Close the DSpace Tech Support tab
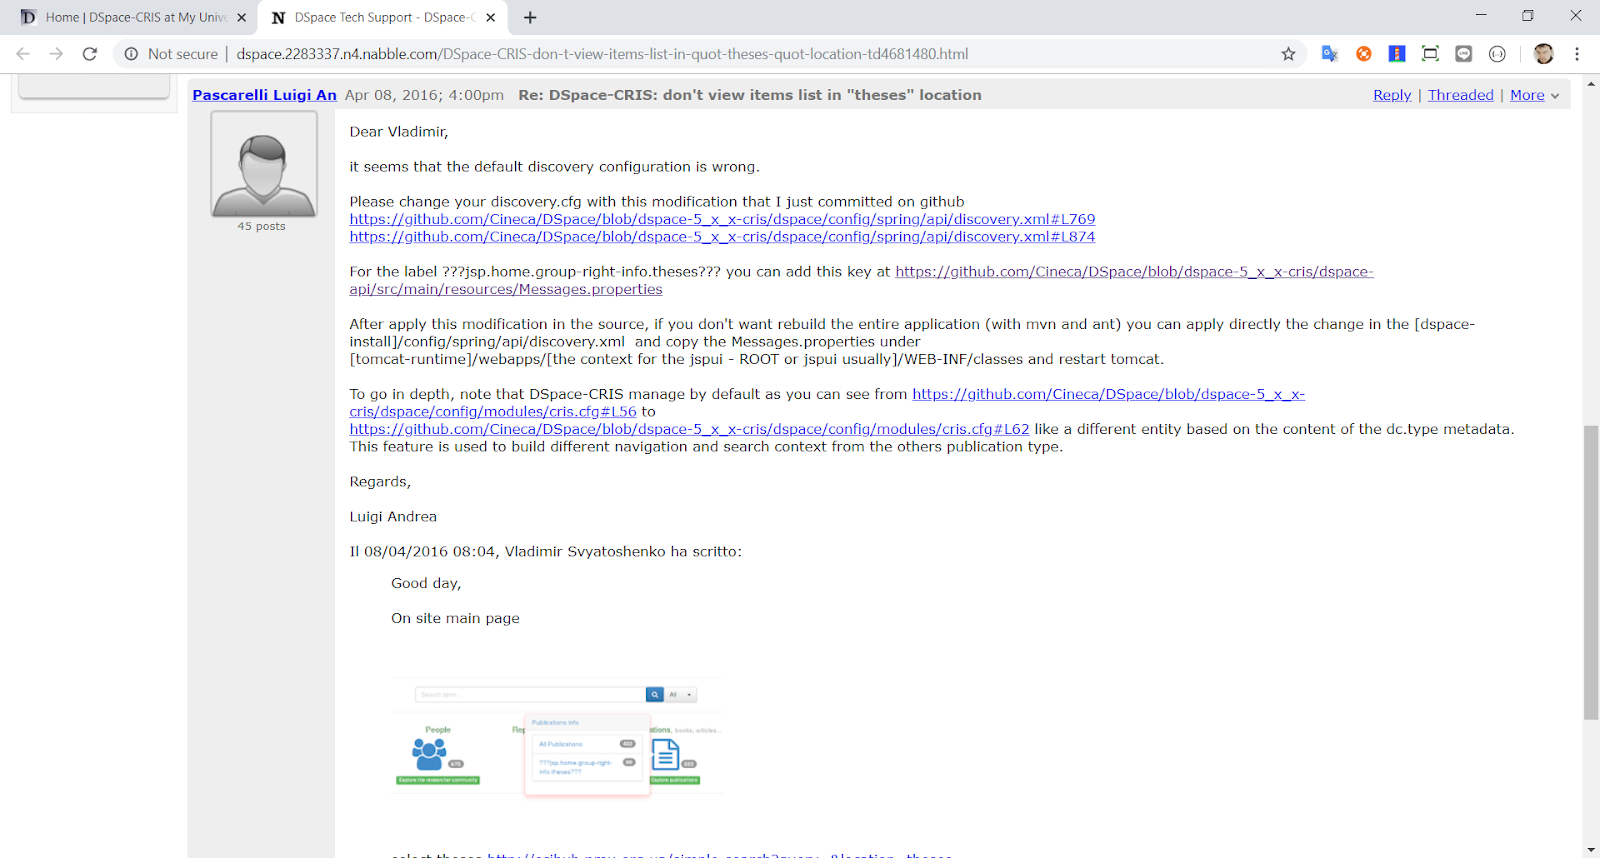Image resolution: width=1600 pixels, height=858 pixels. coord(491,17)
